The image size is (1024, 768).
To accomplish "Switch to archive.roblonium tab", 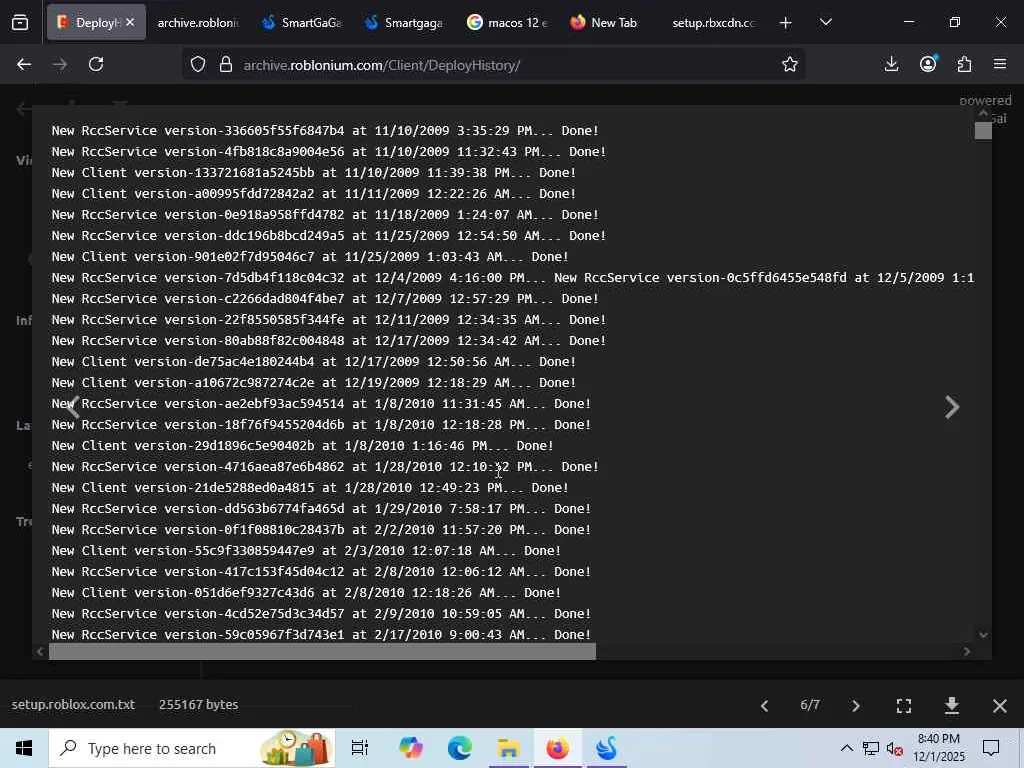I will point(198,23).
